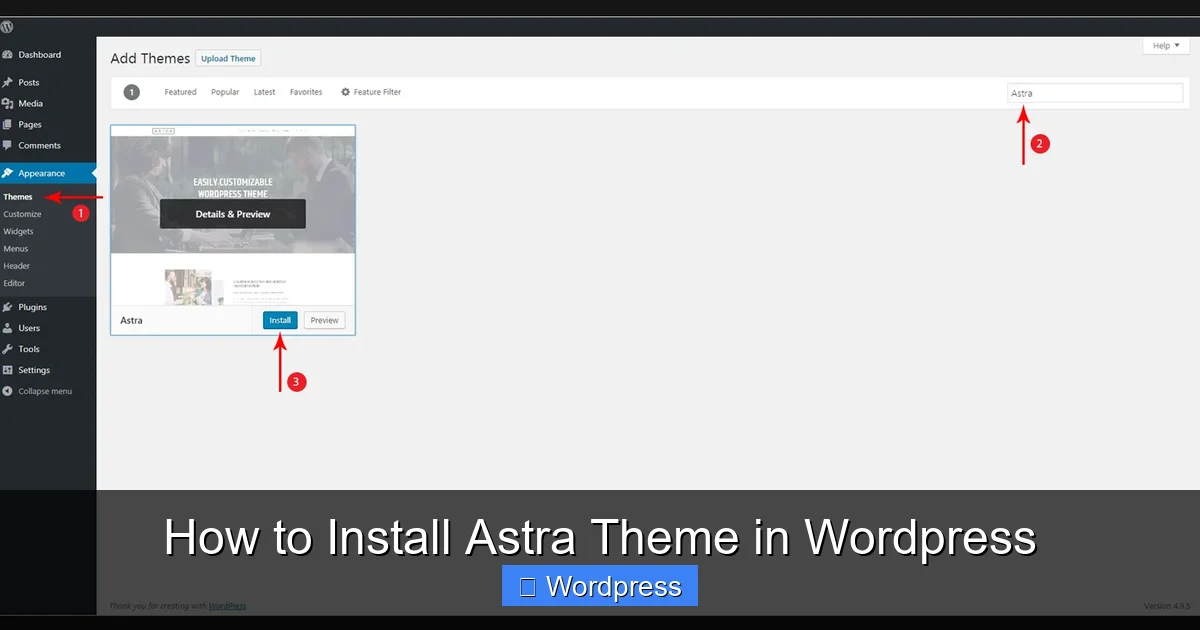Click the Settings sliders icon

pos(8,370)
